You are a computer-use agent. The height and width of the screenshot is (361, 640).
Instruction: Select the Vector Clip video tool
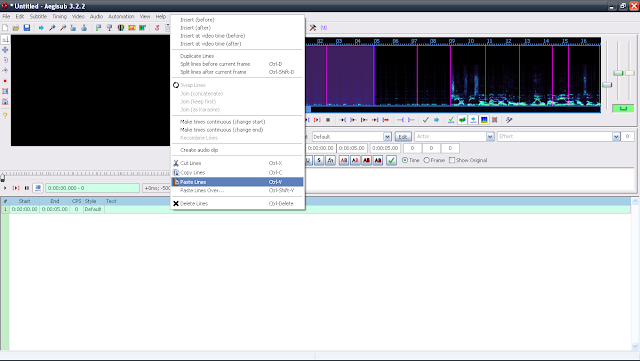point(5,101)
